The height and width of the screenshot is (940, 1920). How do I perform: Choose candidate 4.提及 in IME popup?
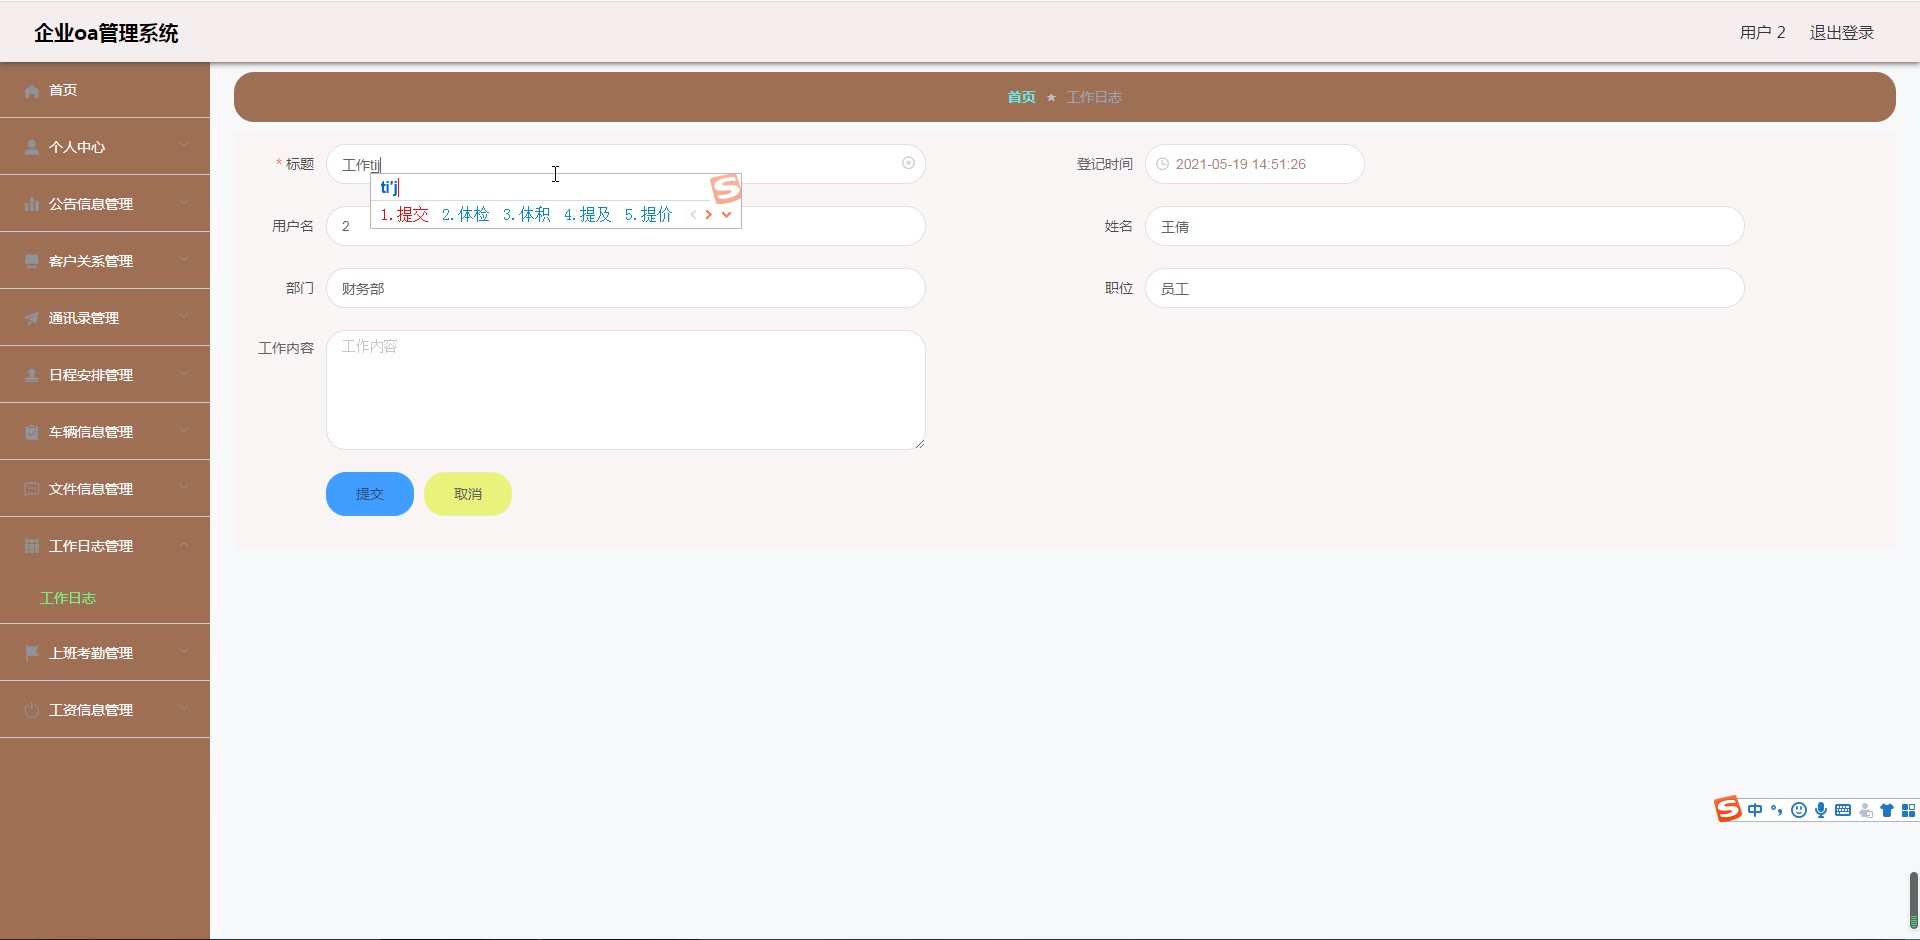coord(587,214)
